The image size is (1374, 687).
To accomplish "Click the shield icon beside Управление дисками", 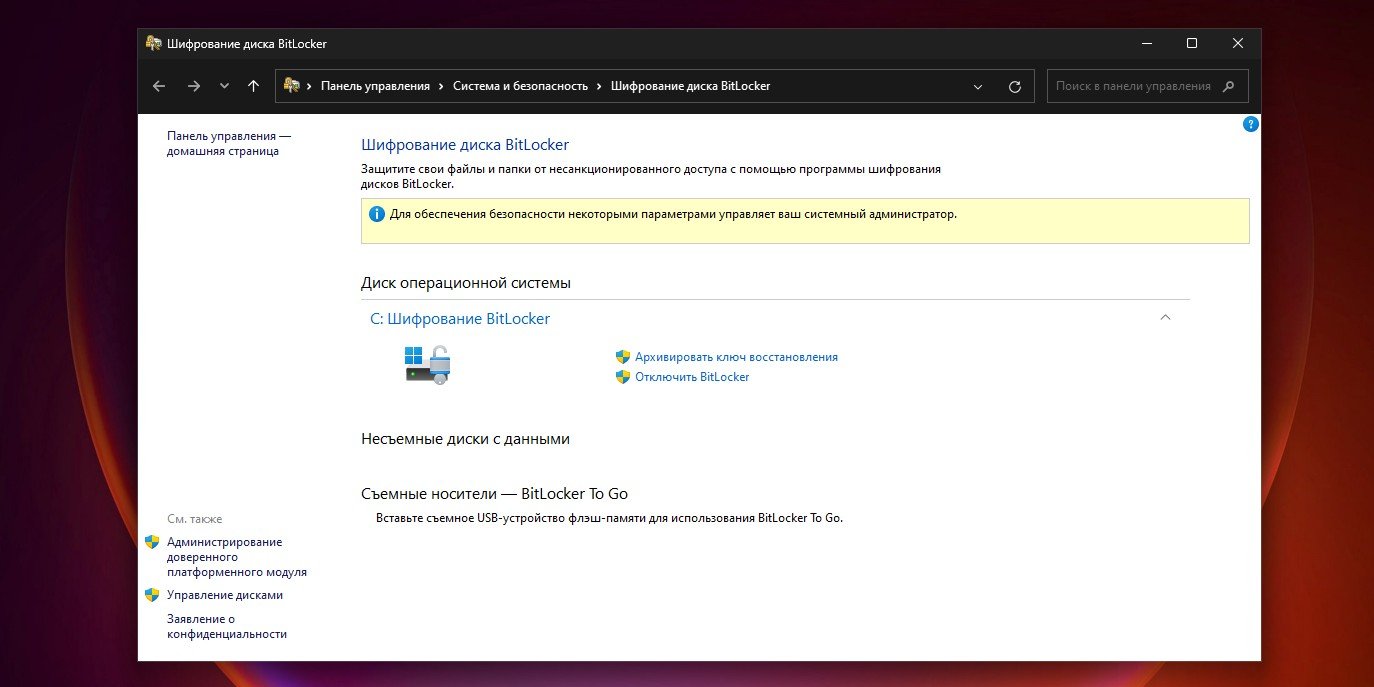I will click(152, 594).
